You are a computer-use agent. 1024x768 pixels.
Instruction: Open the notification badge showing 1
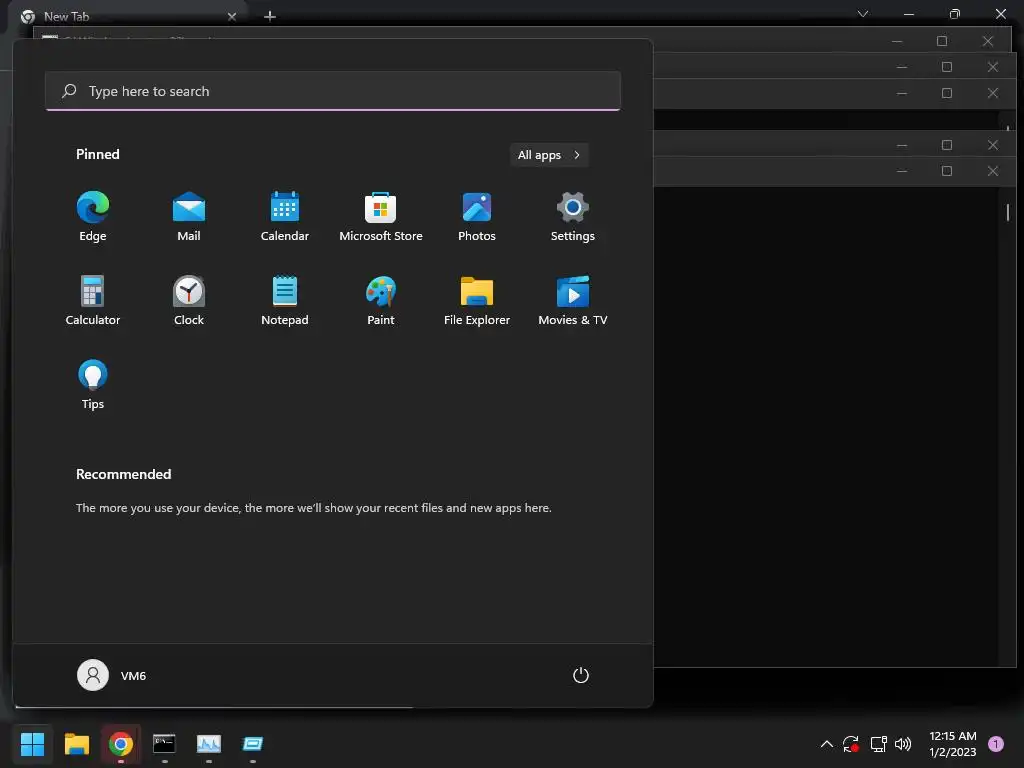pyautogui.click(x=996, y=744)
